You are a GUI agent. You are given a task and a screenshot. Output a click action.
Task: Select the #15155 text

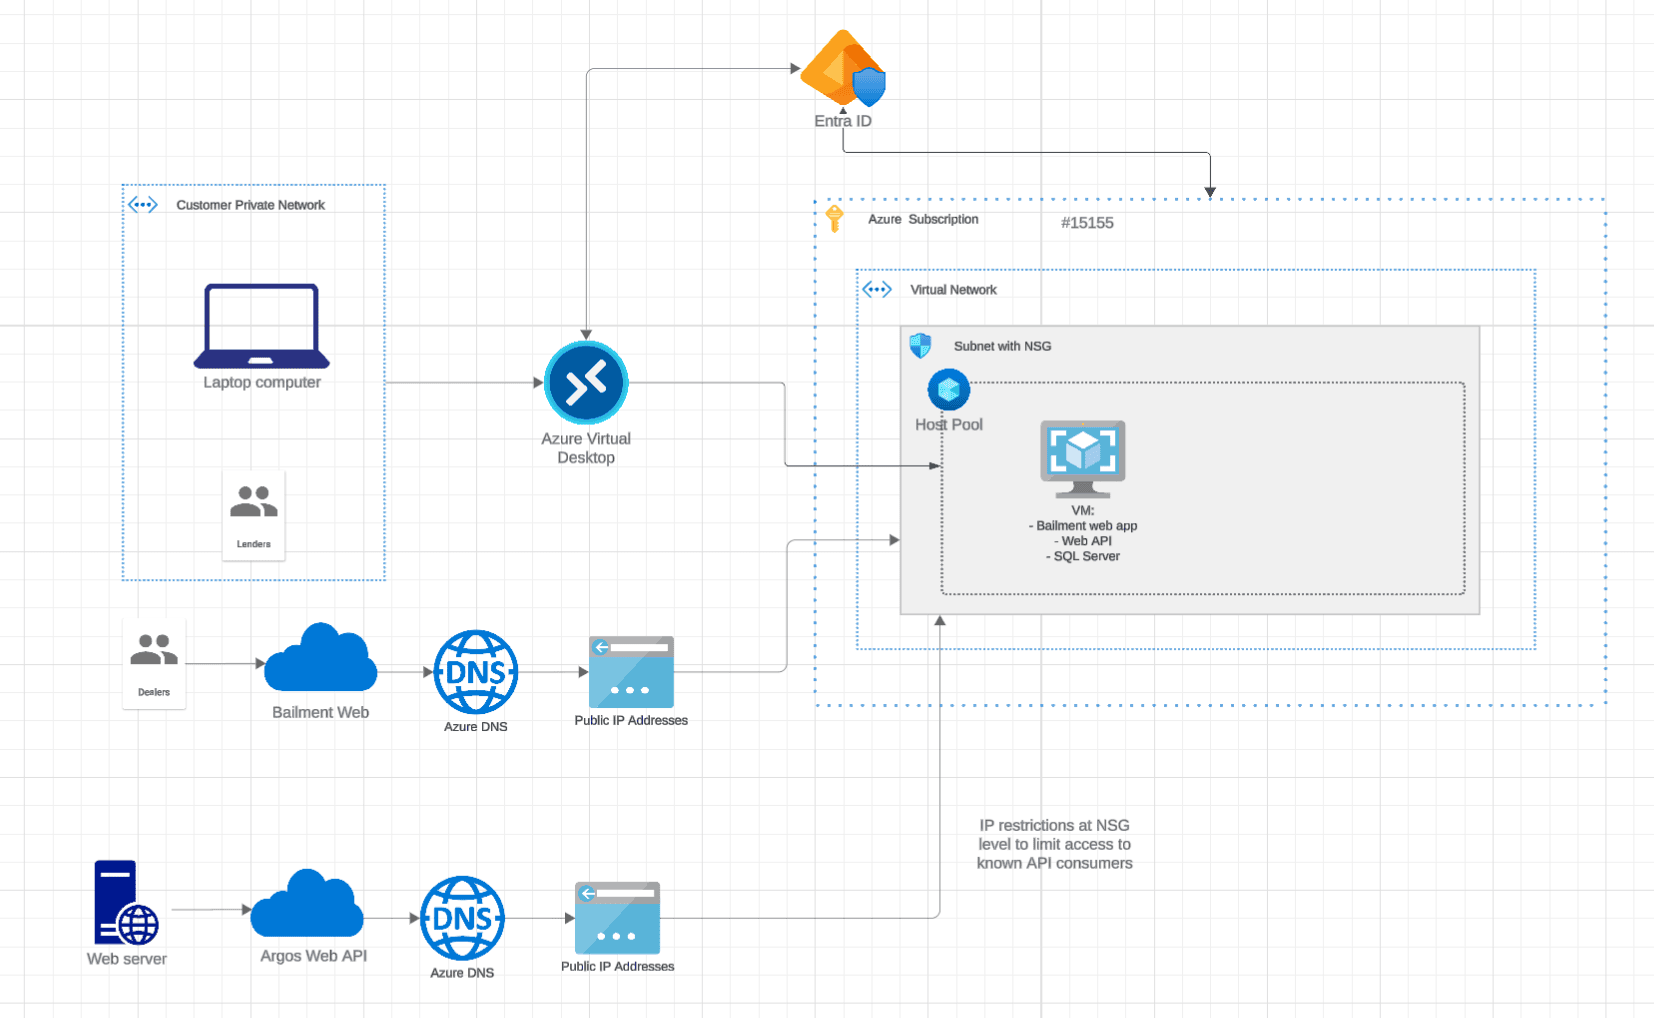coord(1087,223)
